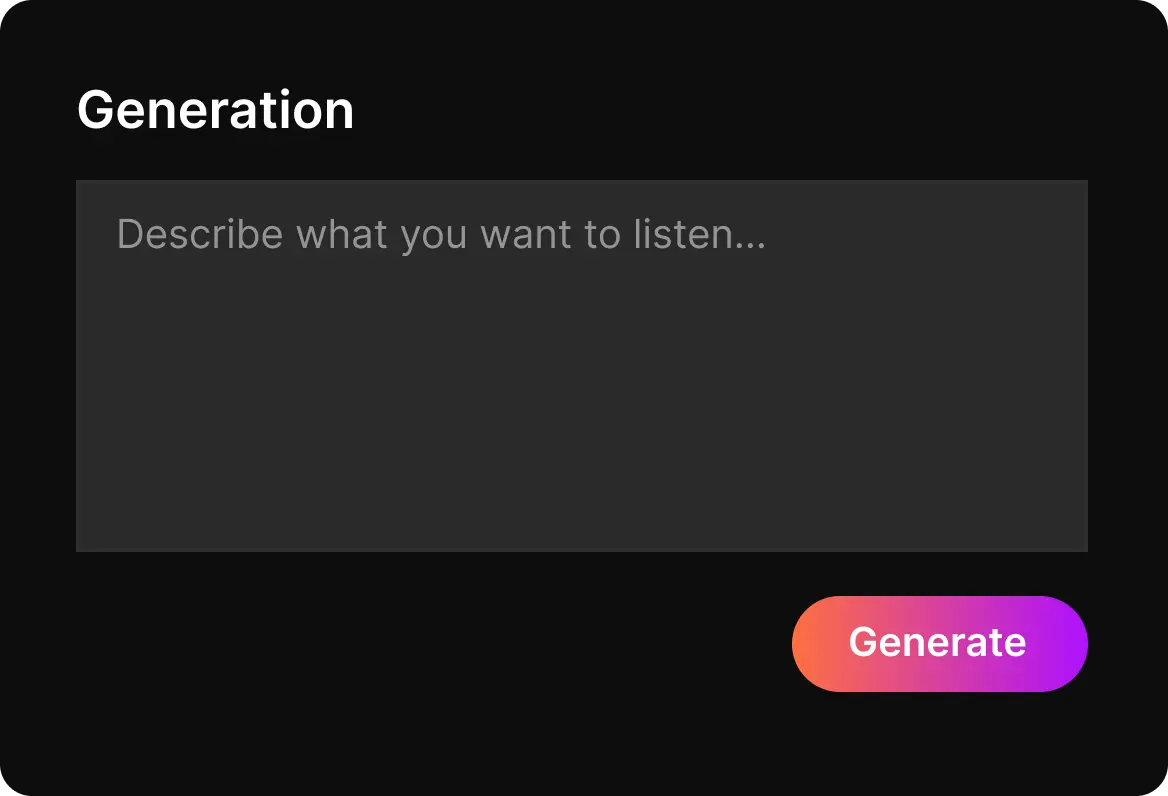
Task: Trigger audio creation via the Generate button
Action: [x=939, y=643]
